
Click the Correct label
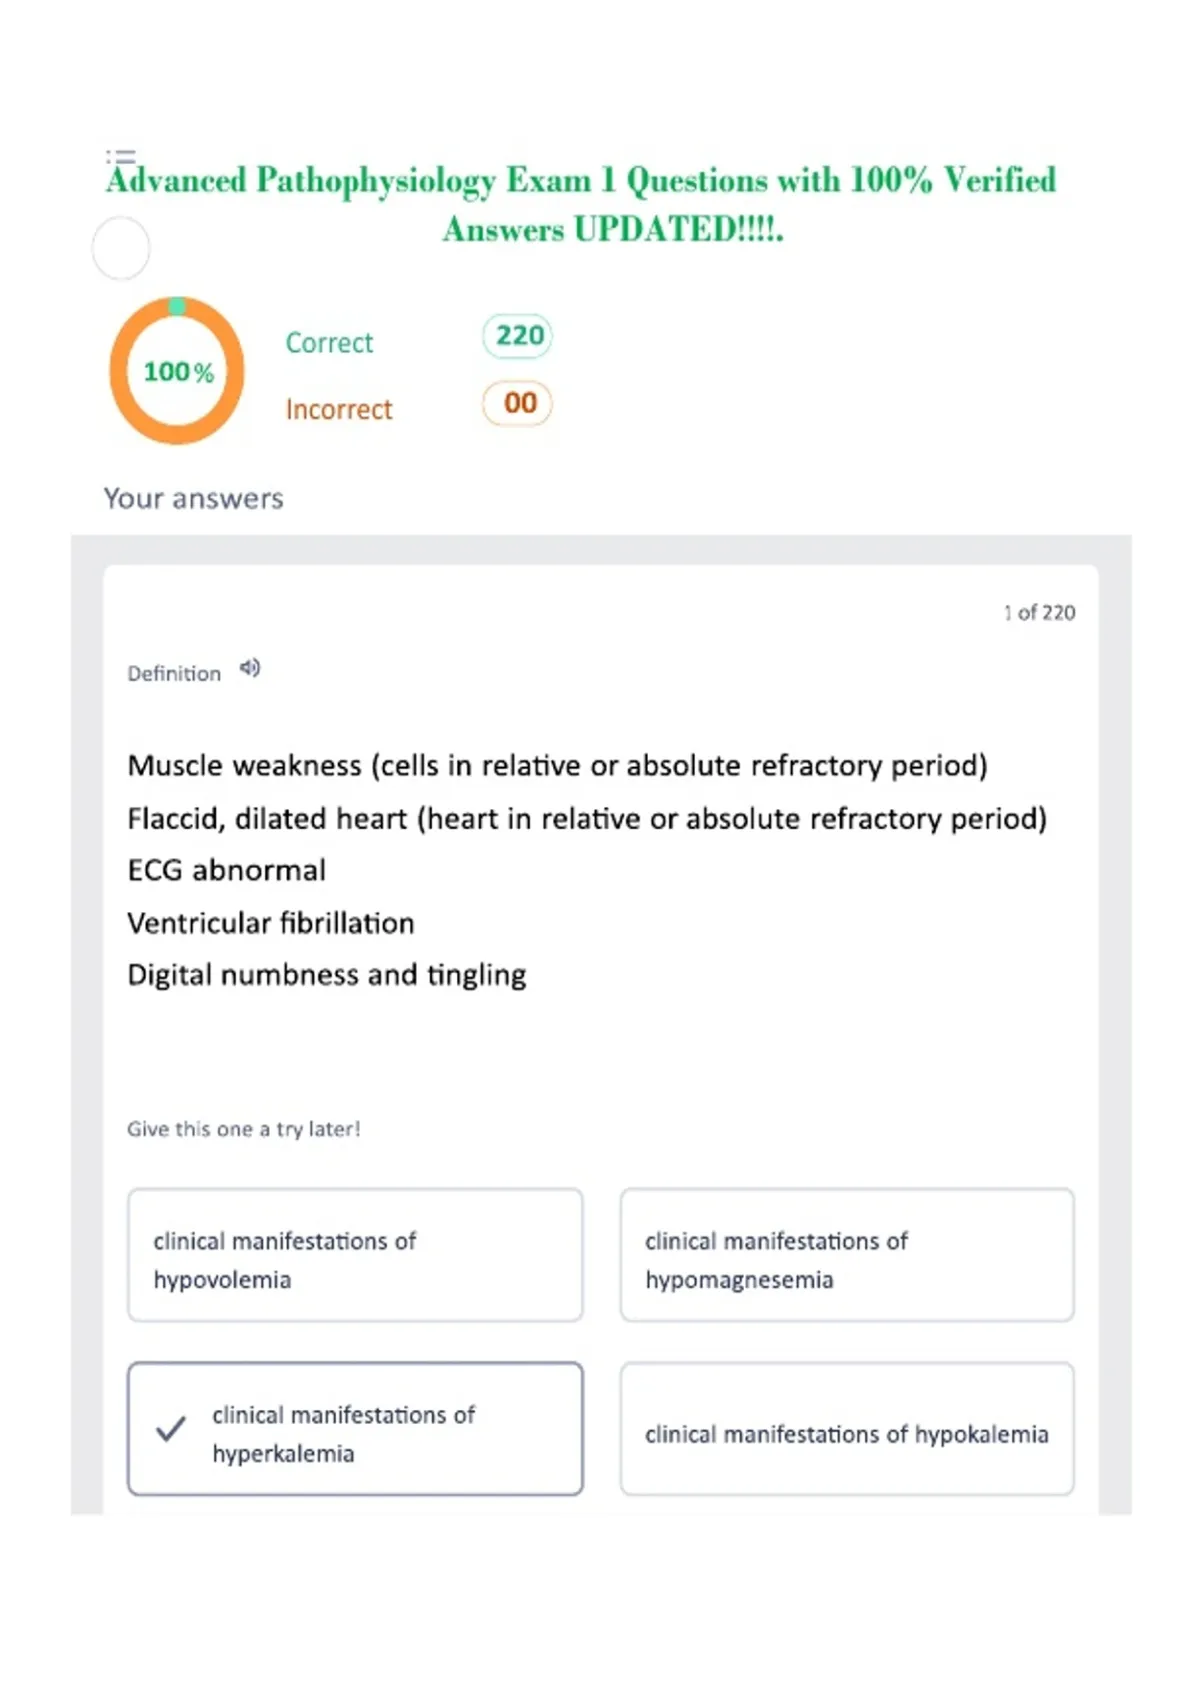pos(329,343)
